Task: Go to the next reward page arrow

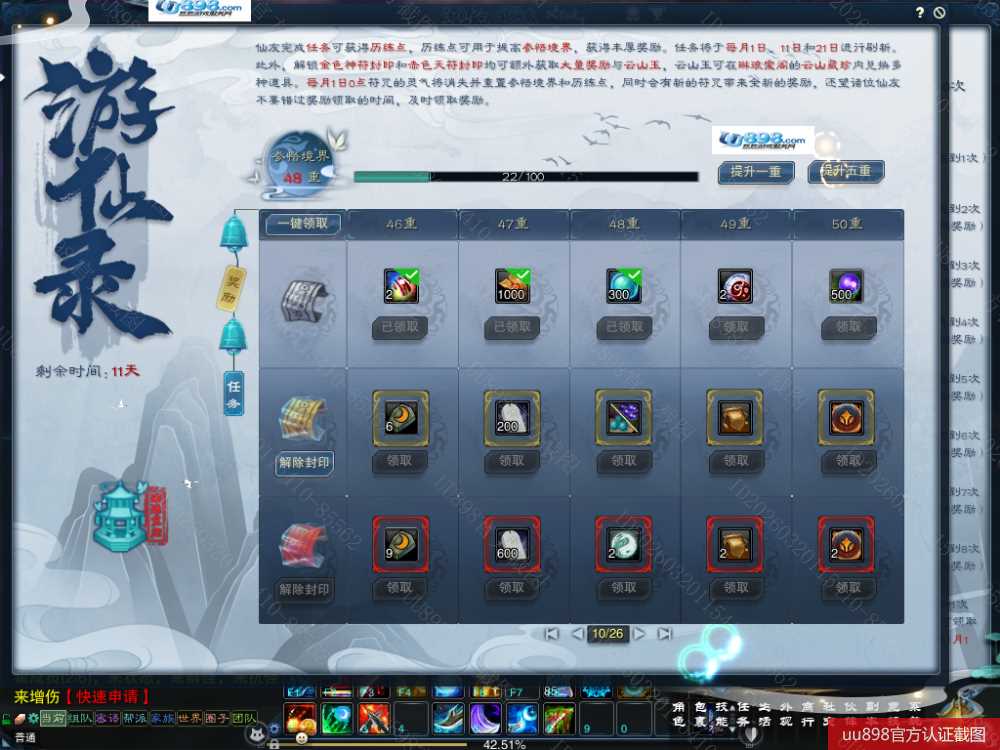Action: pyautogui.click(x=638, y=634)
